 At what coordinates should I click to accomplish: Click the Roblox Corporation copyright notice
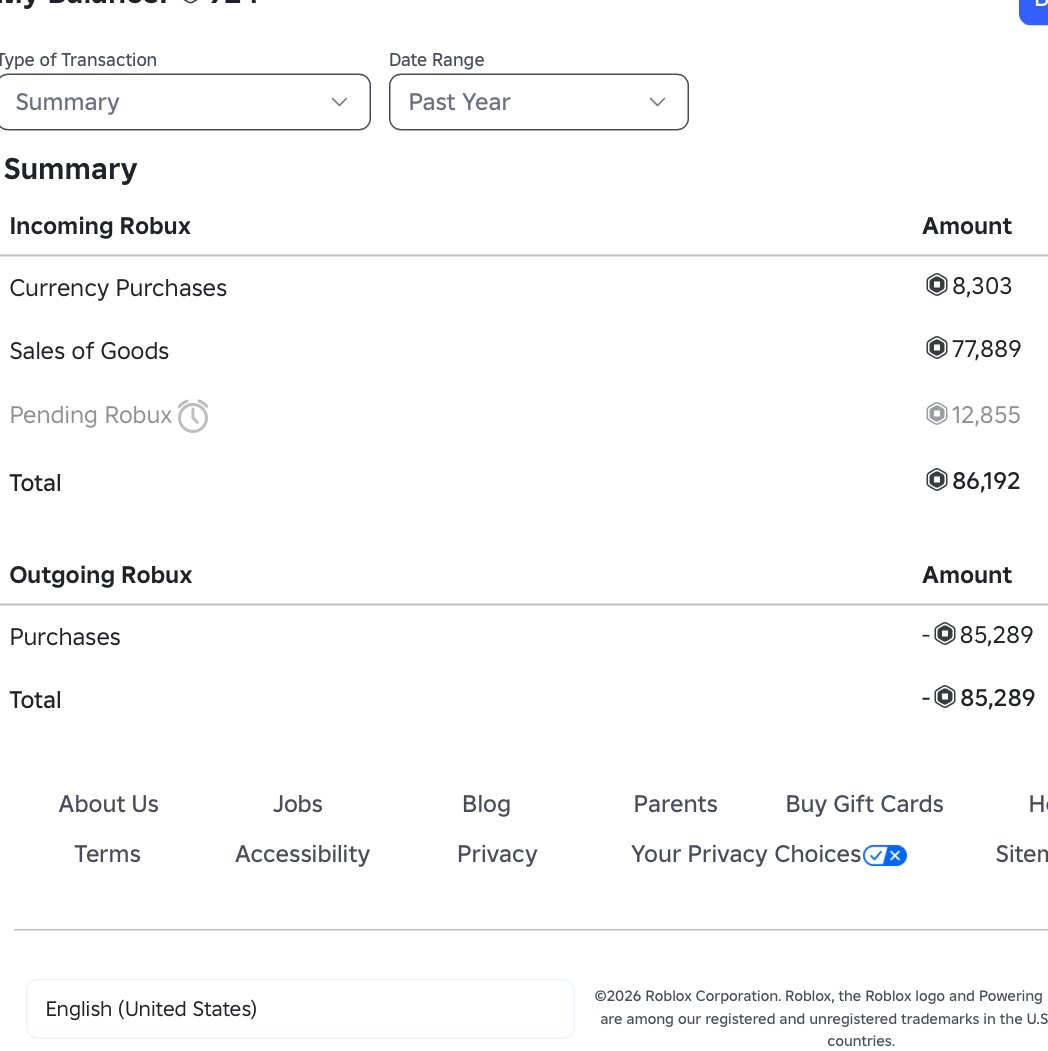pos(822,1018)
